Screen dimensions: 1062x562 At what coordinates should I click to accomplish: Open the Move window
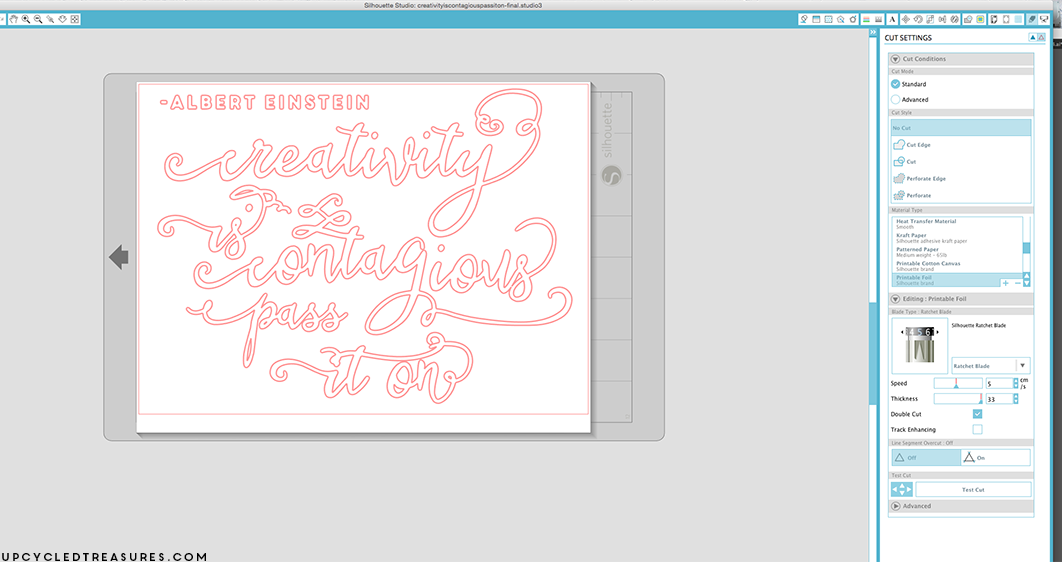point(906,20)
